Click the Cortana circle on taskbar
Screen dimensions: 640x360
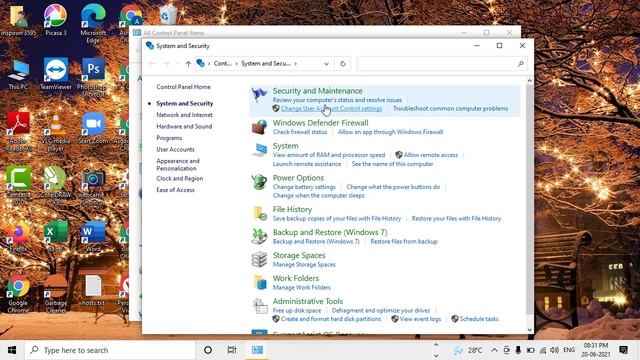[208, 350]
